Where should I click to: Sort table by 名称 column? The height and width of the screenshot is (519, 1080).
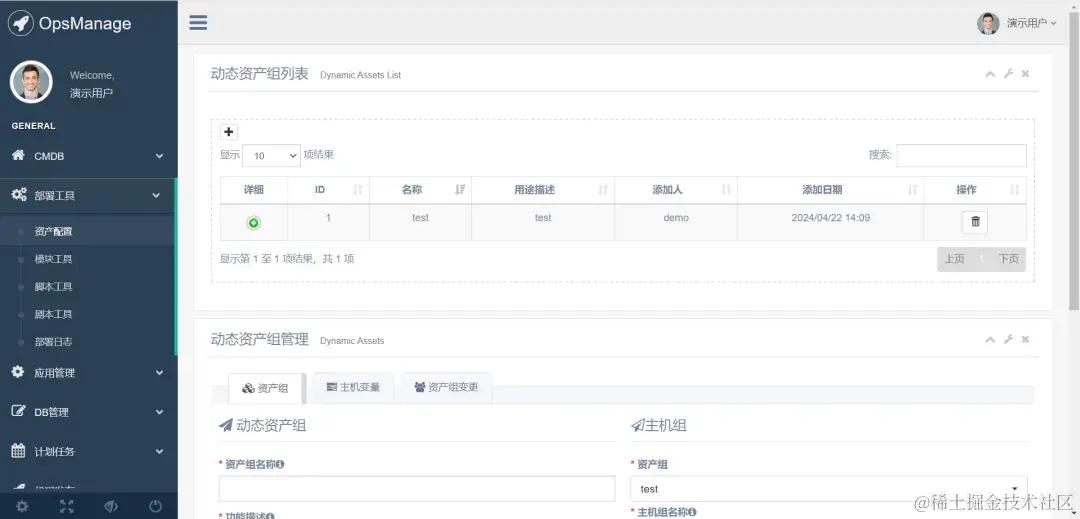(x=420, y=190)
